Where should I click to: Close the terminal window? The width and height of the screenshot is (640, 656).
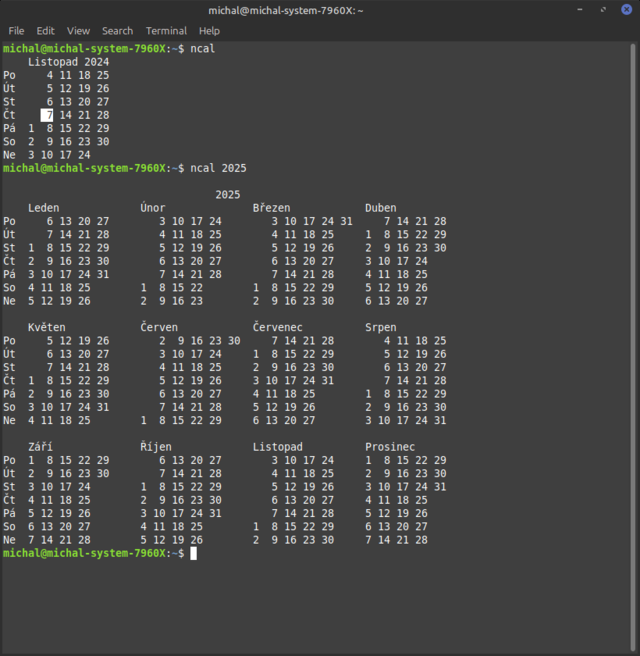(x=626, y=10)
